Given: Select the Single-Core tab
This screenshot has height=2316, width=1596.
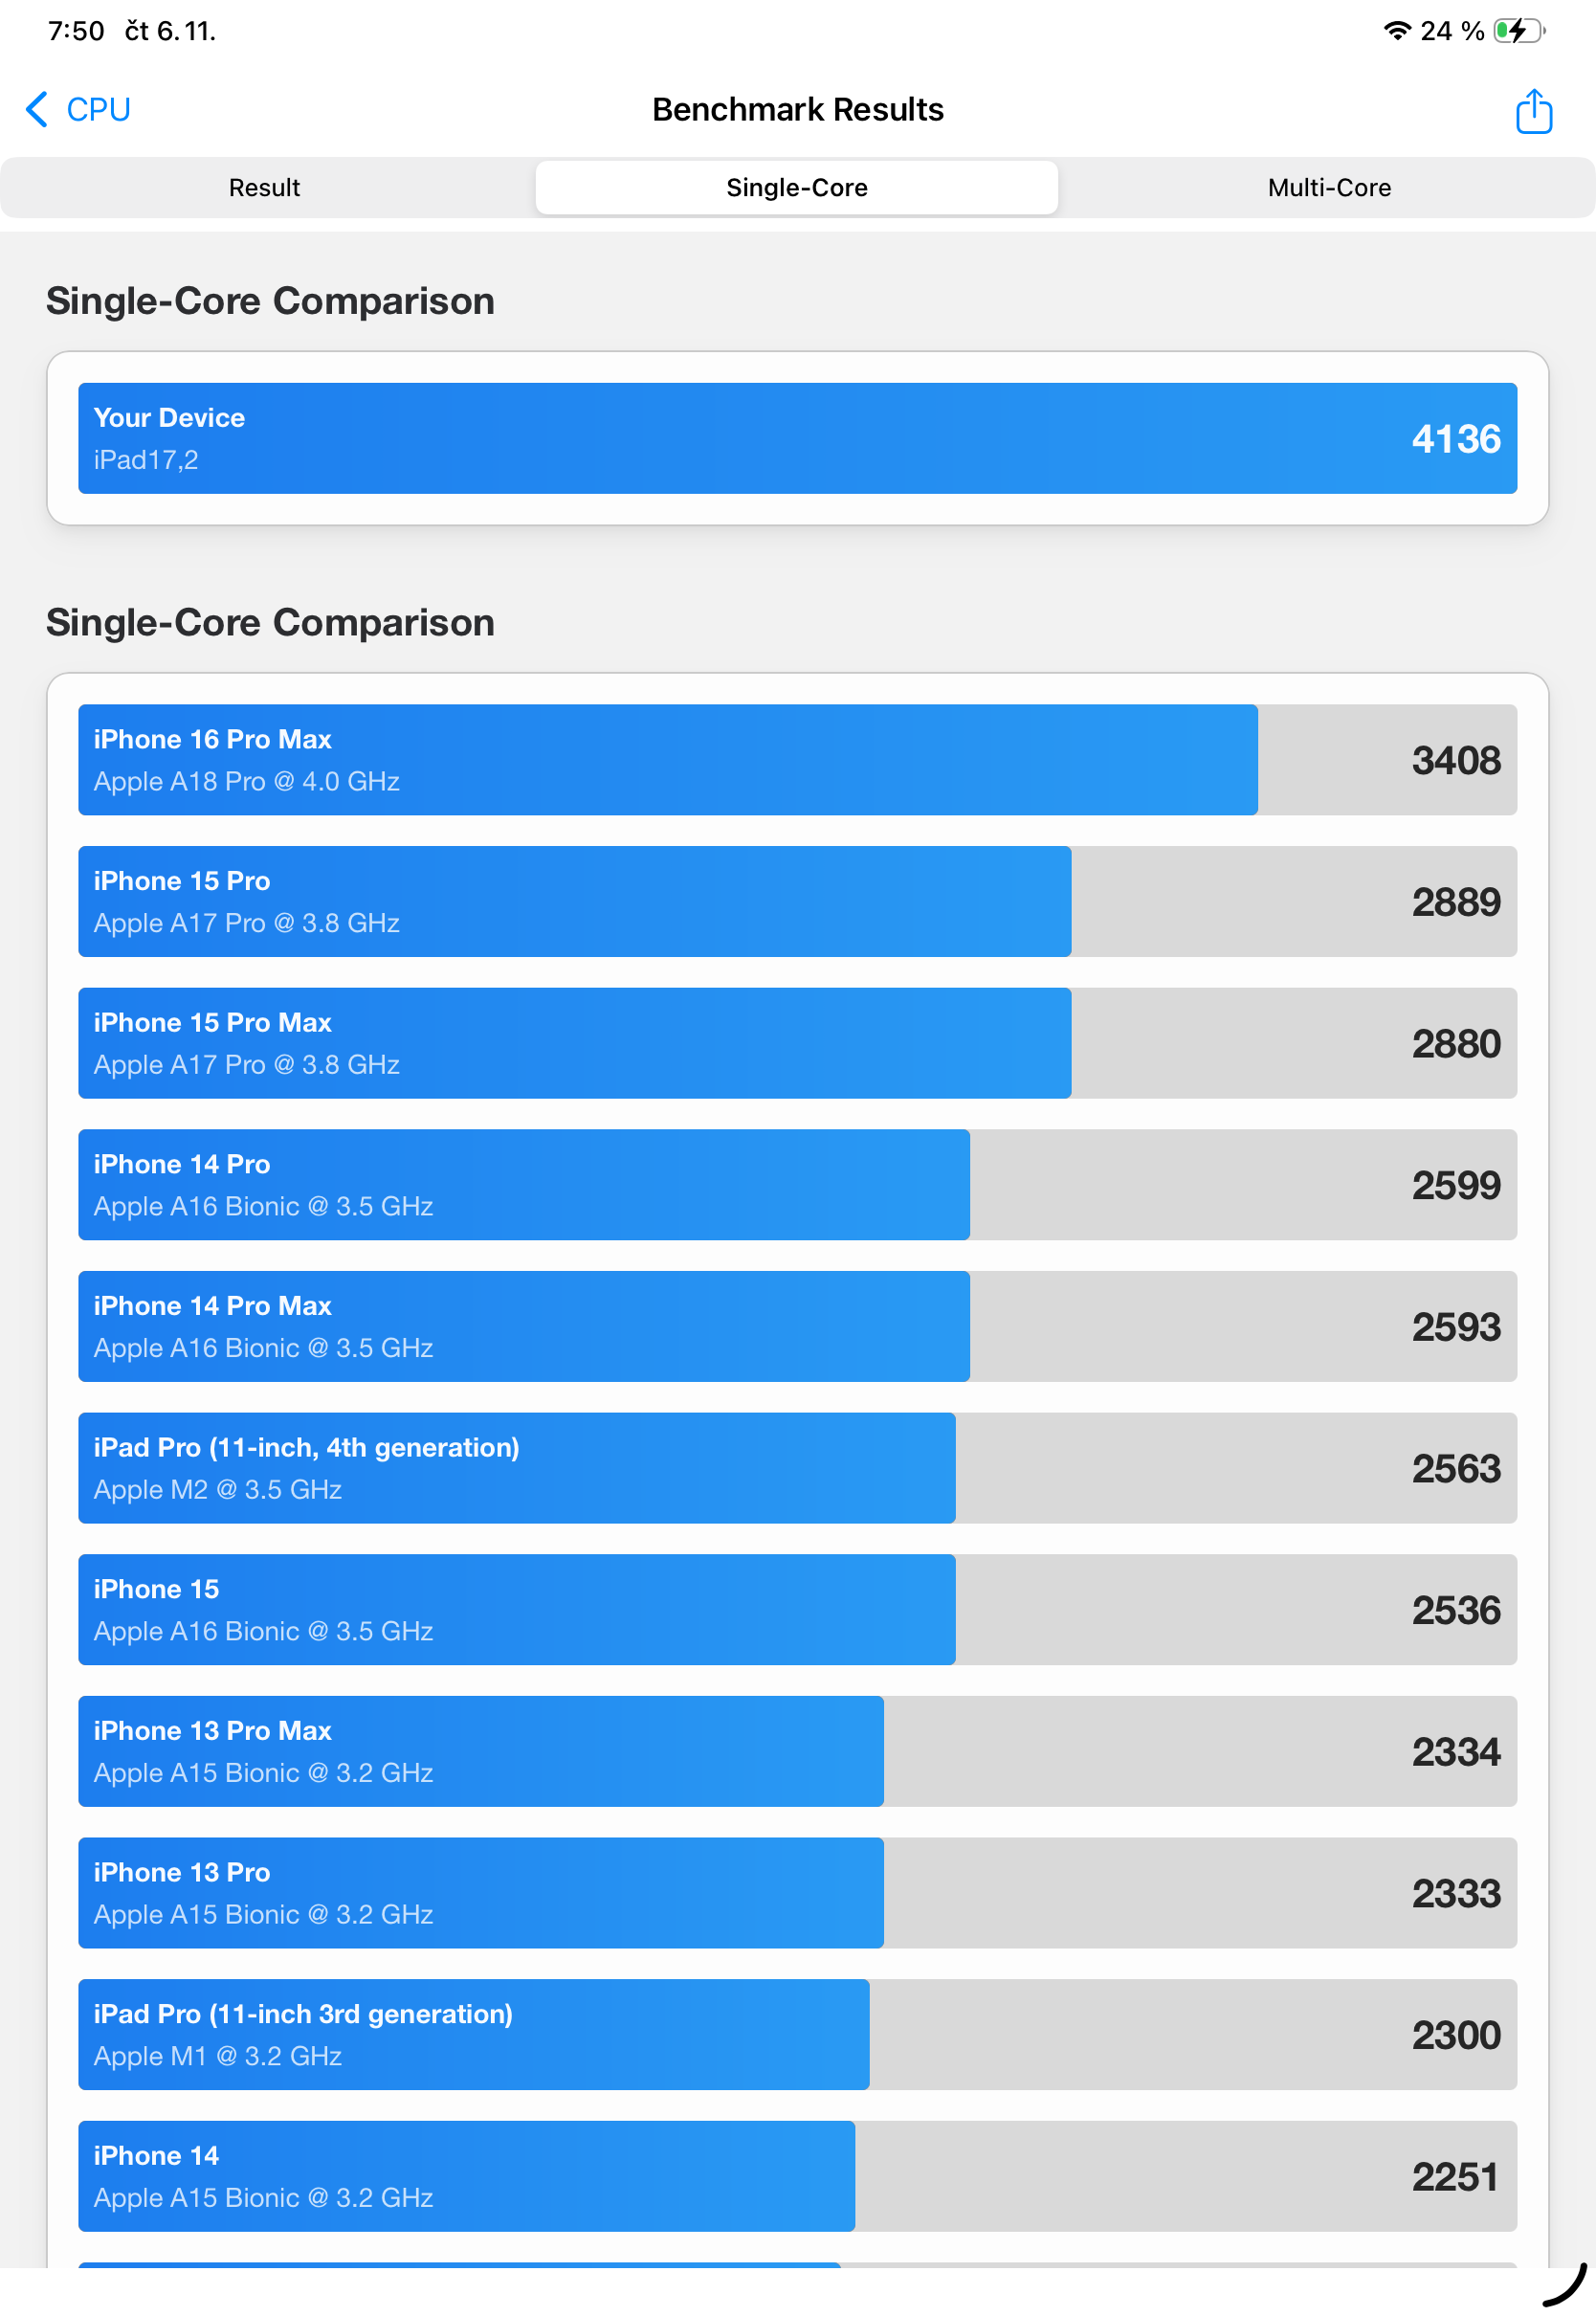Looking at the screenshot, I should click(x=797, y=188).
